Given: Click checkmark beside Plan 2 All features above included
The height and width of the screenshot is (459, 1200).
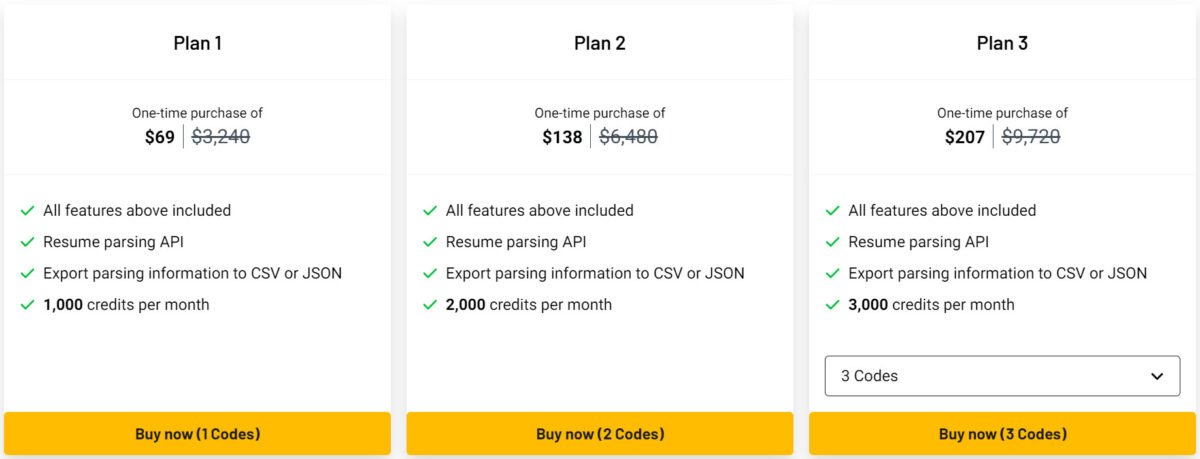Looking at the screenshot, I should coord(430,211).
